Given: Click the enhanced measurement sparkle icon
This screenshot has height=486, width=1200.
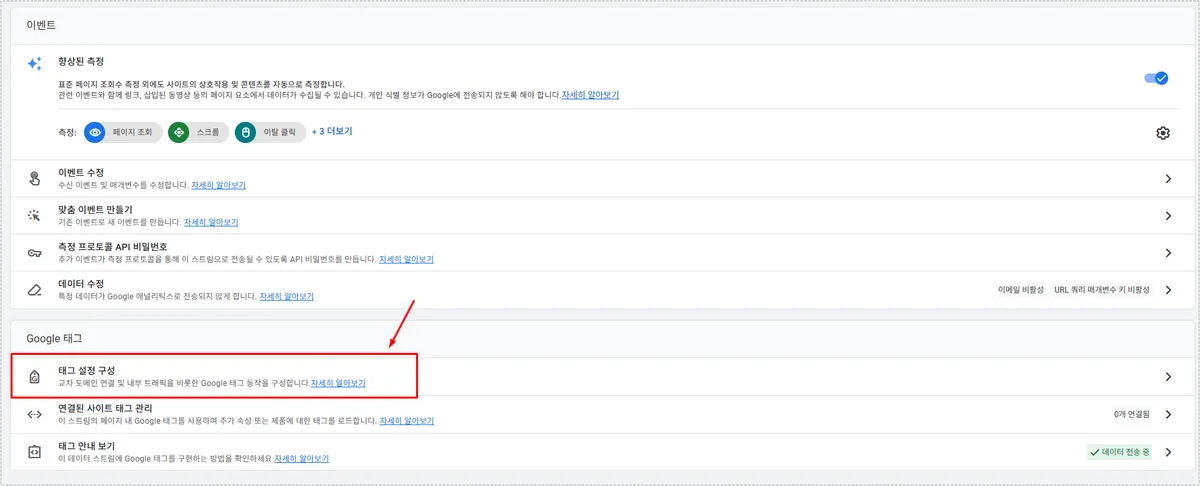Looking at the screenshot, I should [34, 64].
